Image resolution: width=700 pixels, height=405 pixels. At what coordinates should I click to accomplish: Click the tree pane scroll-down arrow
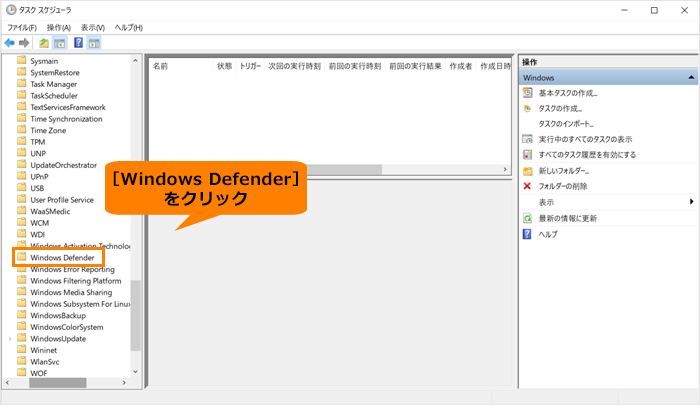tap(136, 372)
